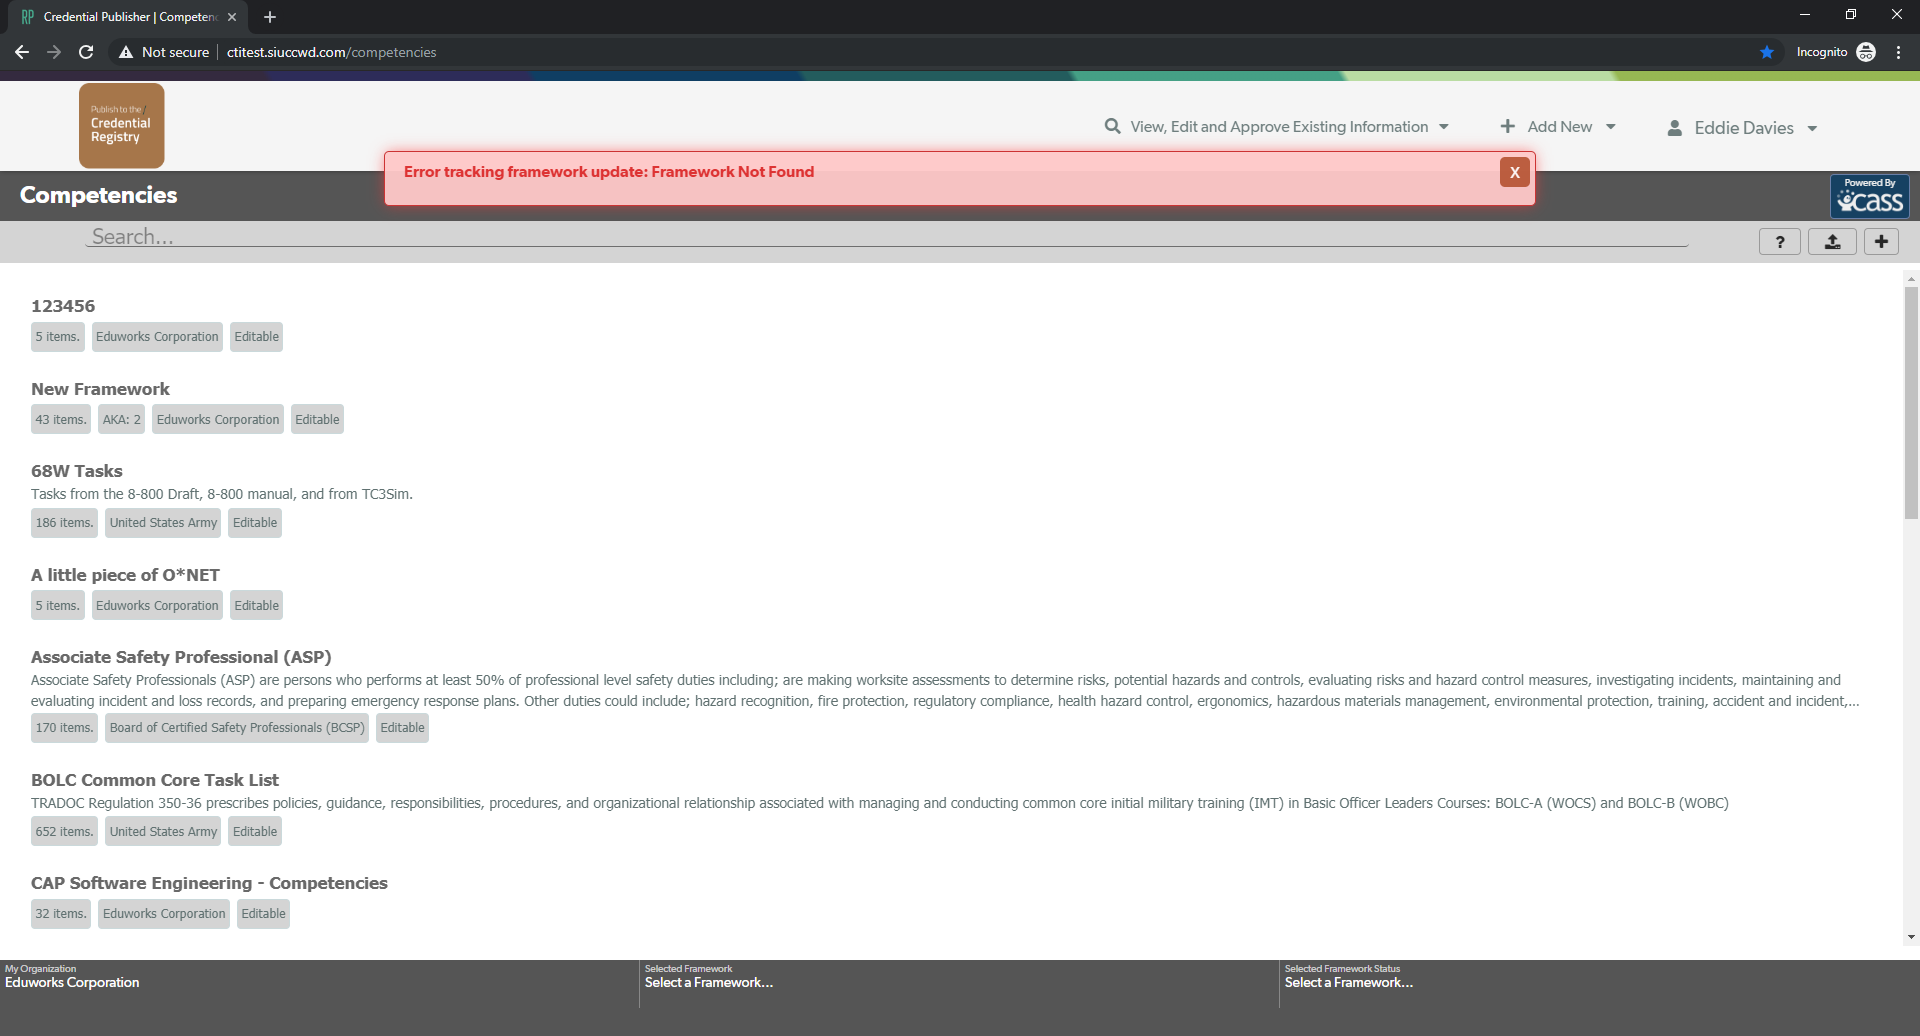Image resolution: width=1920 pixels, height=1036 pixels.
Task: Click United States Army tag under 68W Tasks
Action: [x=163, y=523]
